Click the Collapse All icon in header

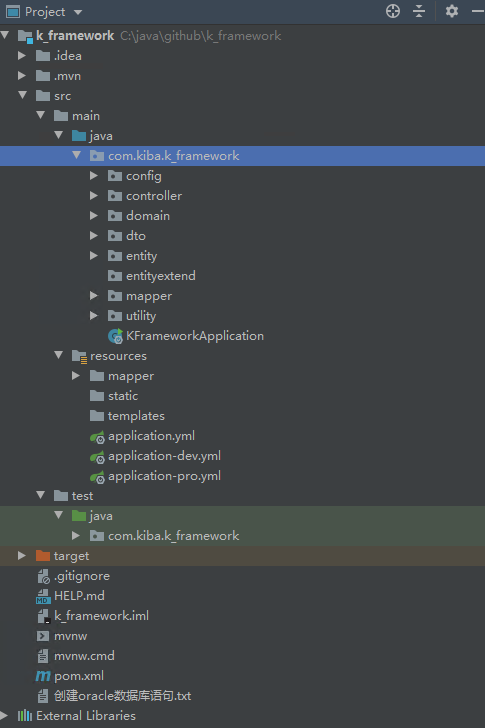pyautogui.click(x=419, y=11)
